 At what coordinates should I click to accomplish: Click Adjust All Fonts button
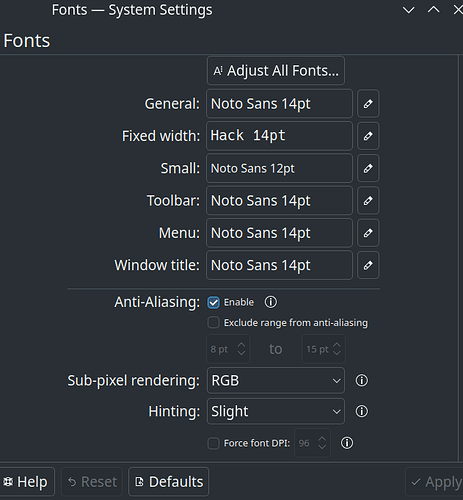[276, 71]
